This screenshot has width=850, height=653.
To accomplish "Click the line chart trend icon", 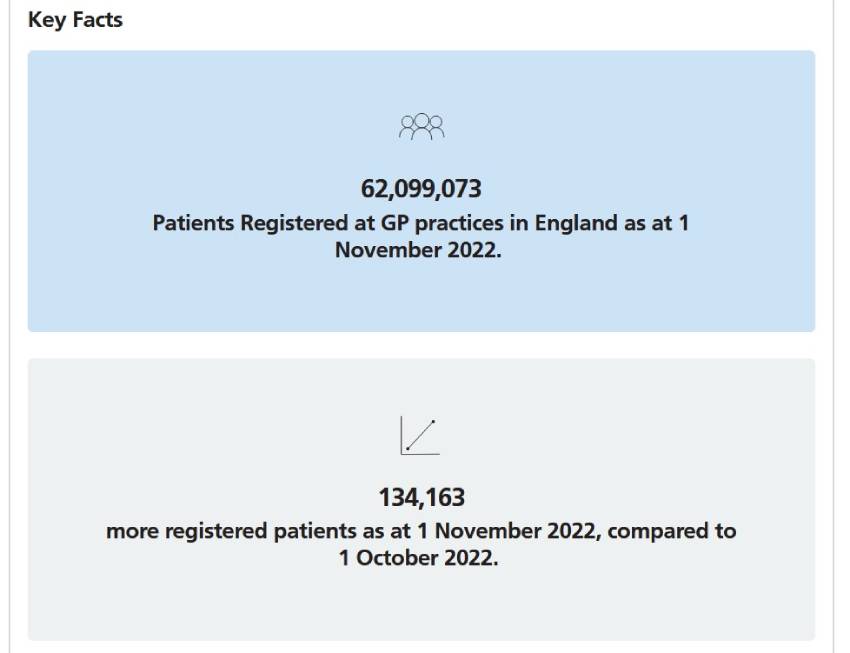I will (420, 435).
